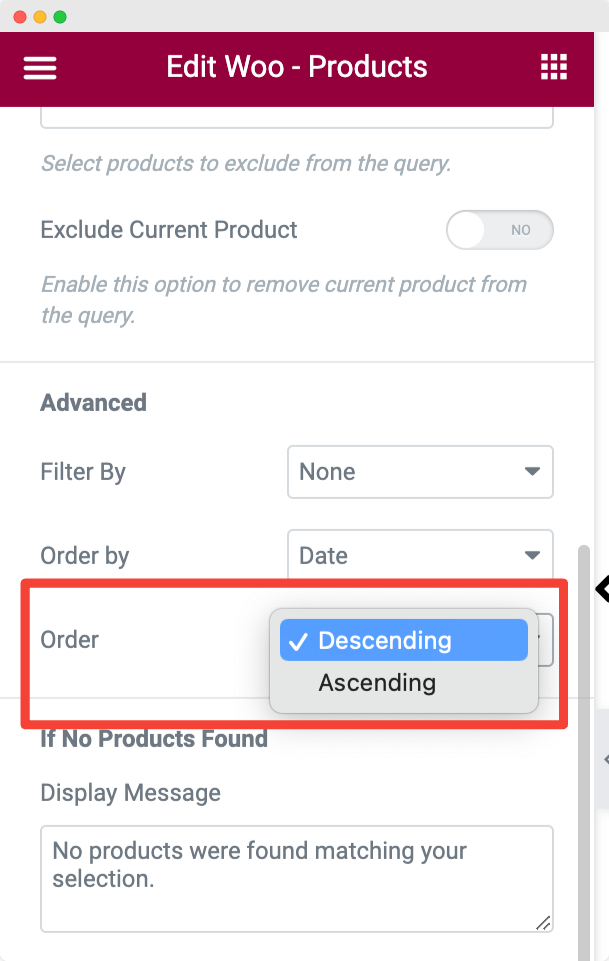Click the macOS green fullscreen dot

point(60,17)
